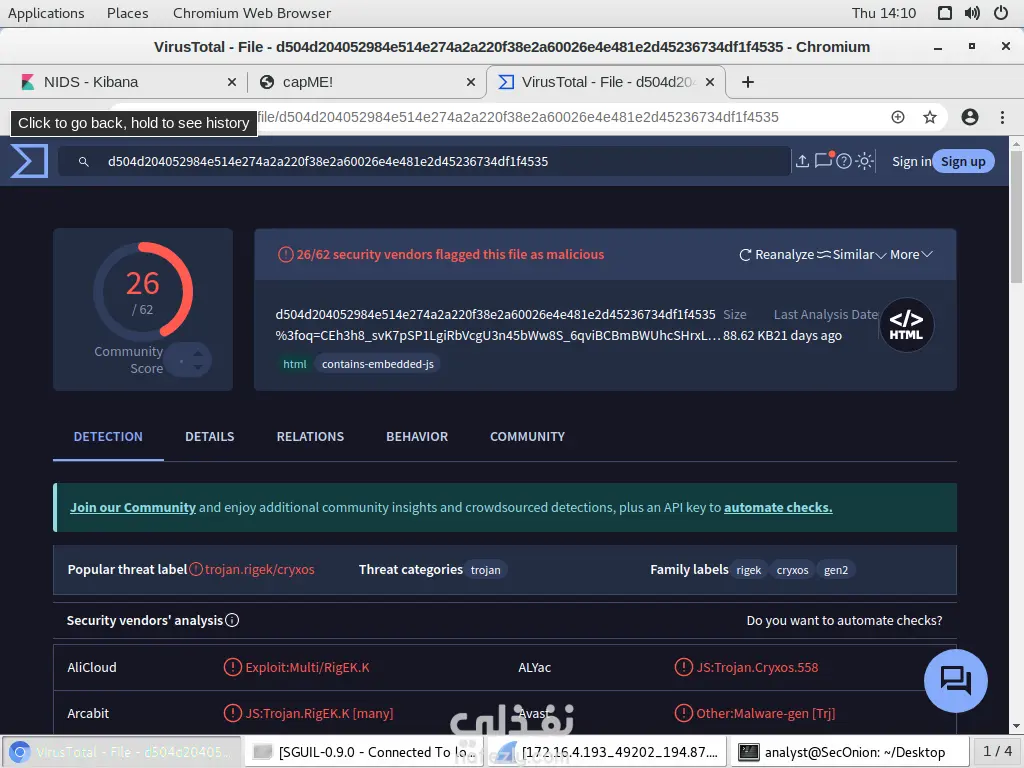This screenshot has height=768, width=1024.
Task: Upload a file using the upload icon
Action: [x=803, y=161]
